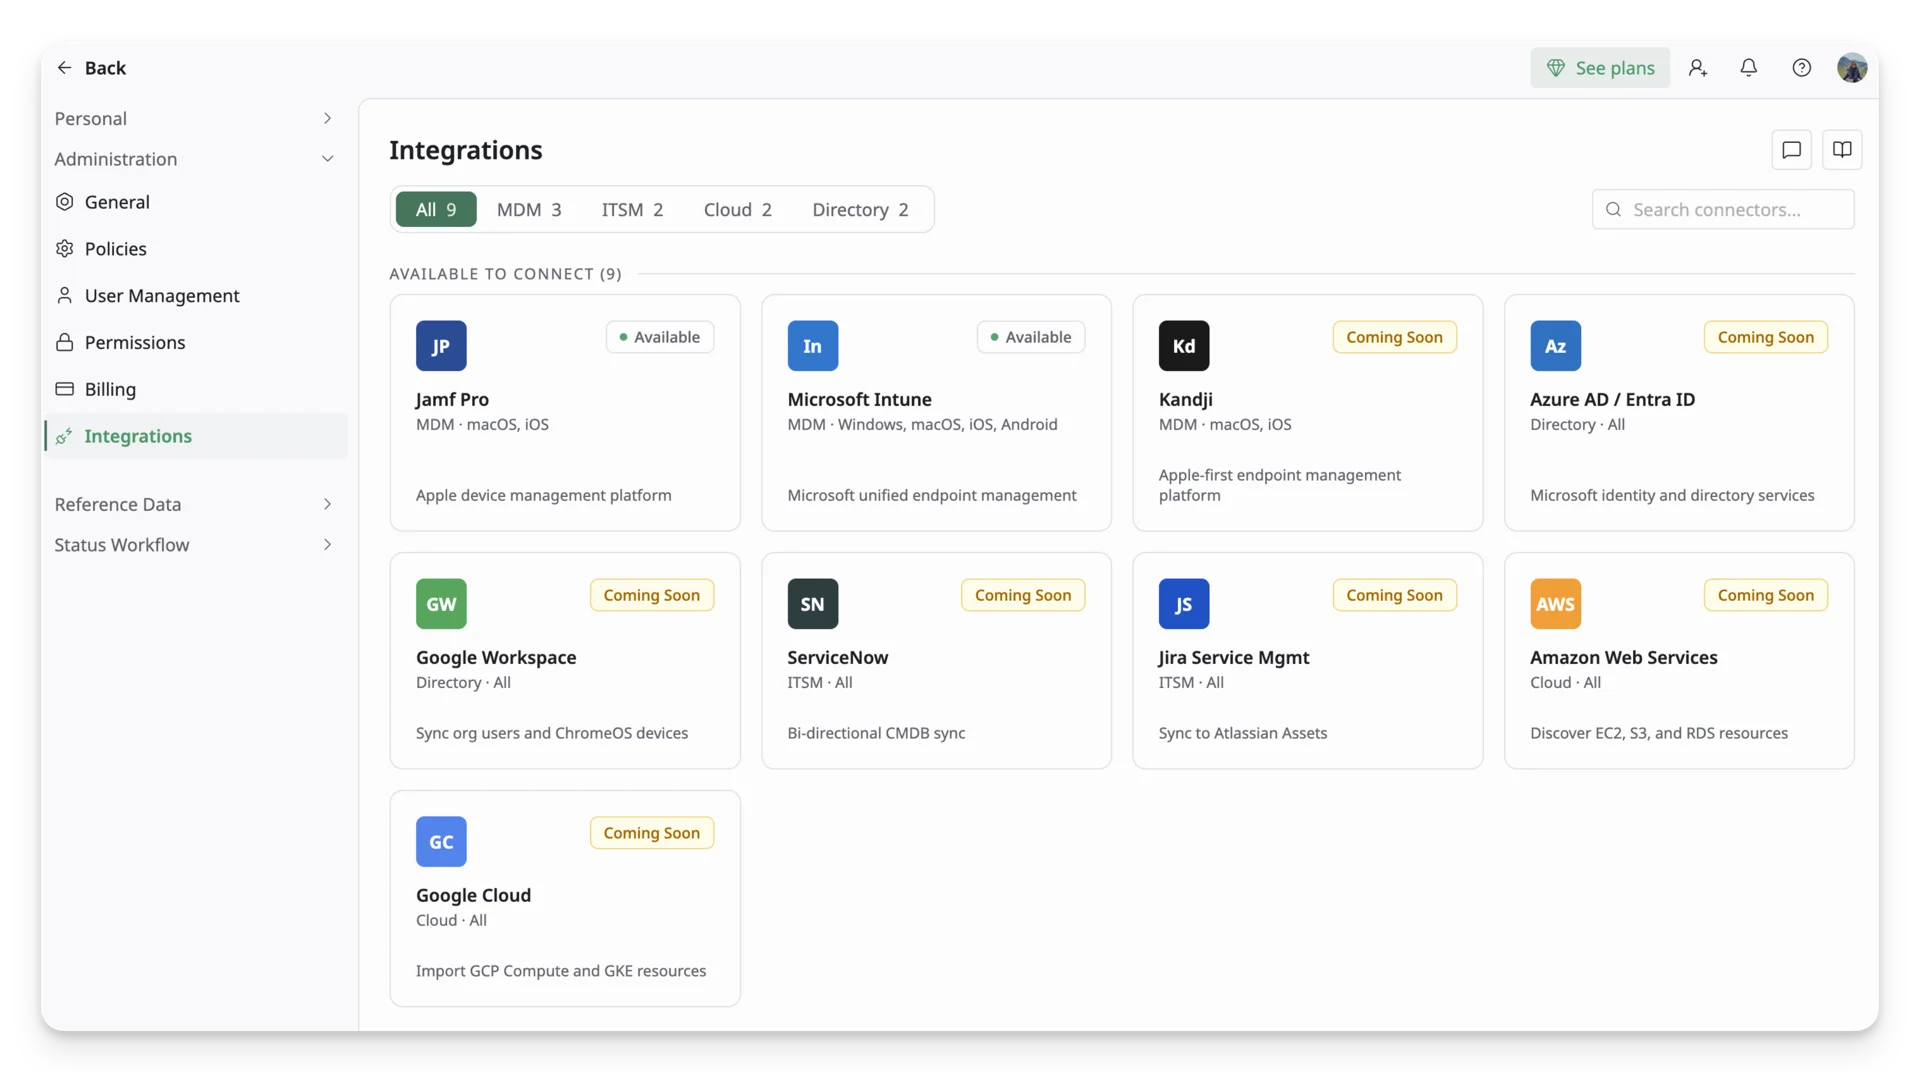Click the back arrow icon

point(64,68)
